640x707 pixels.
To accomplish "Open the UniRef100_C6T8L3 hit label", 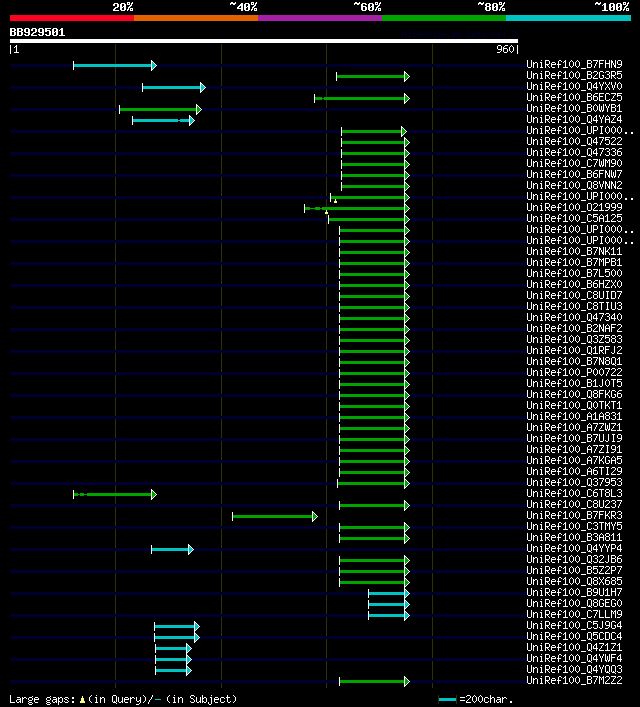I will [574, 493].
